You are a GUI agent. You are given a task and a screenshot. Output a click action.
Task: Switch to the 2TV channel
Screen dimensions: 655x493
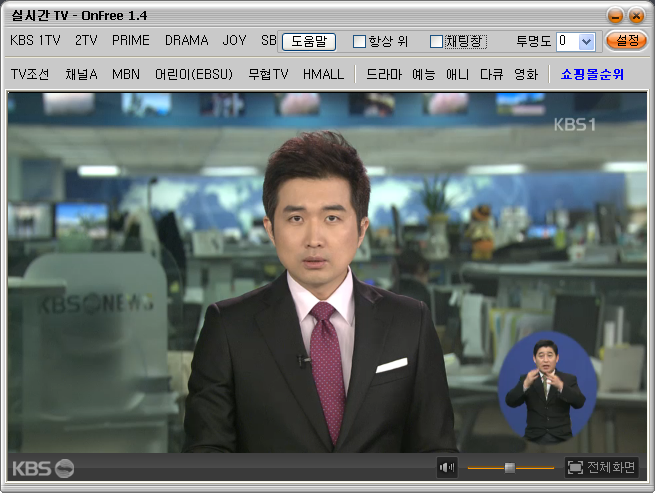86,41
